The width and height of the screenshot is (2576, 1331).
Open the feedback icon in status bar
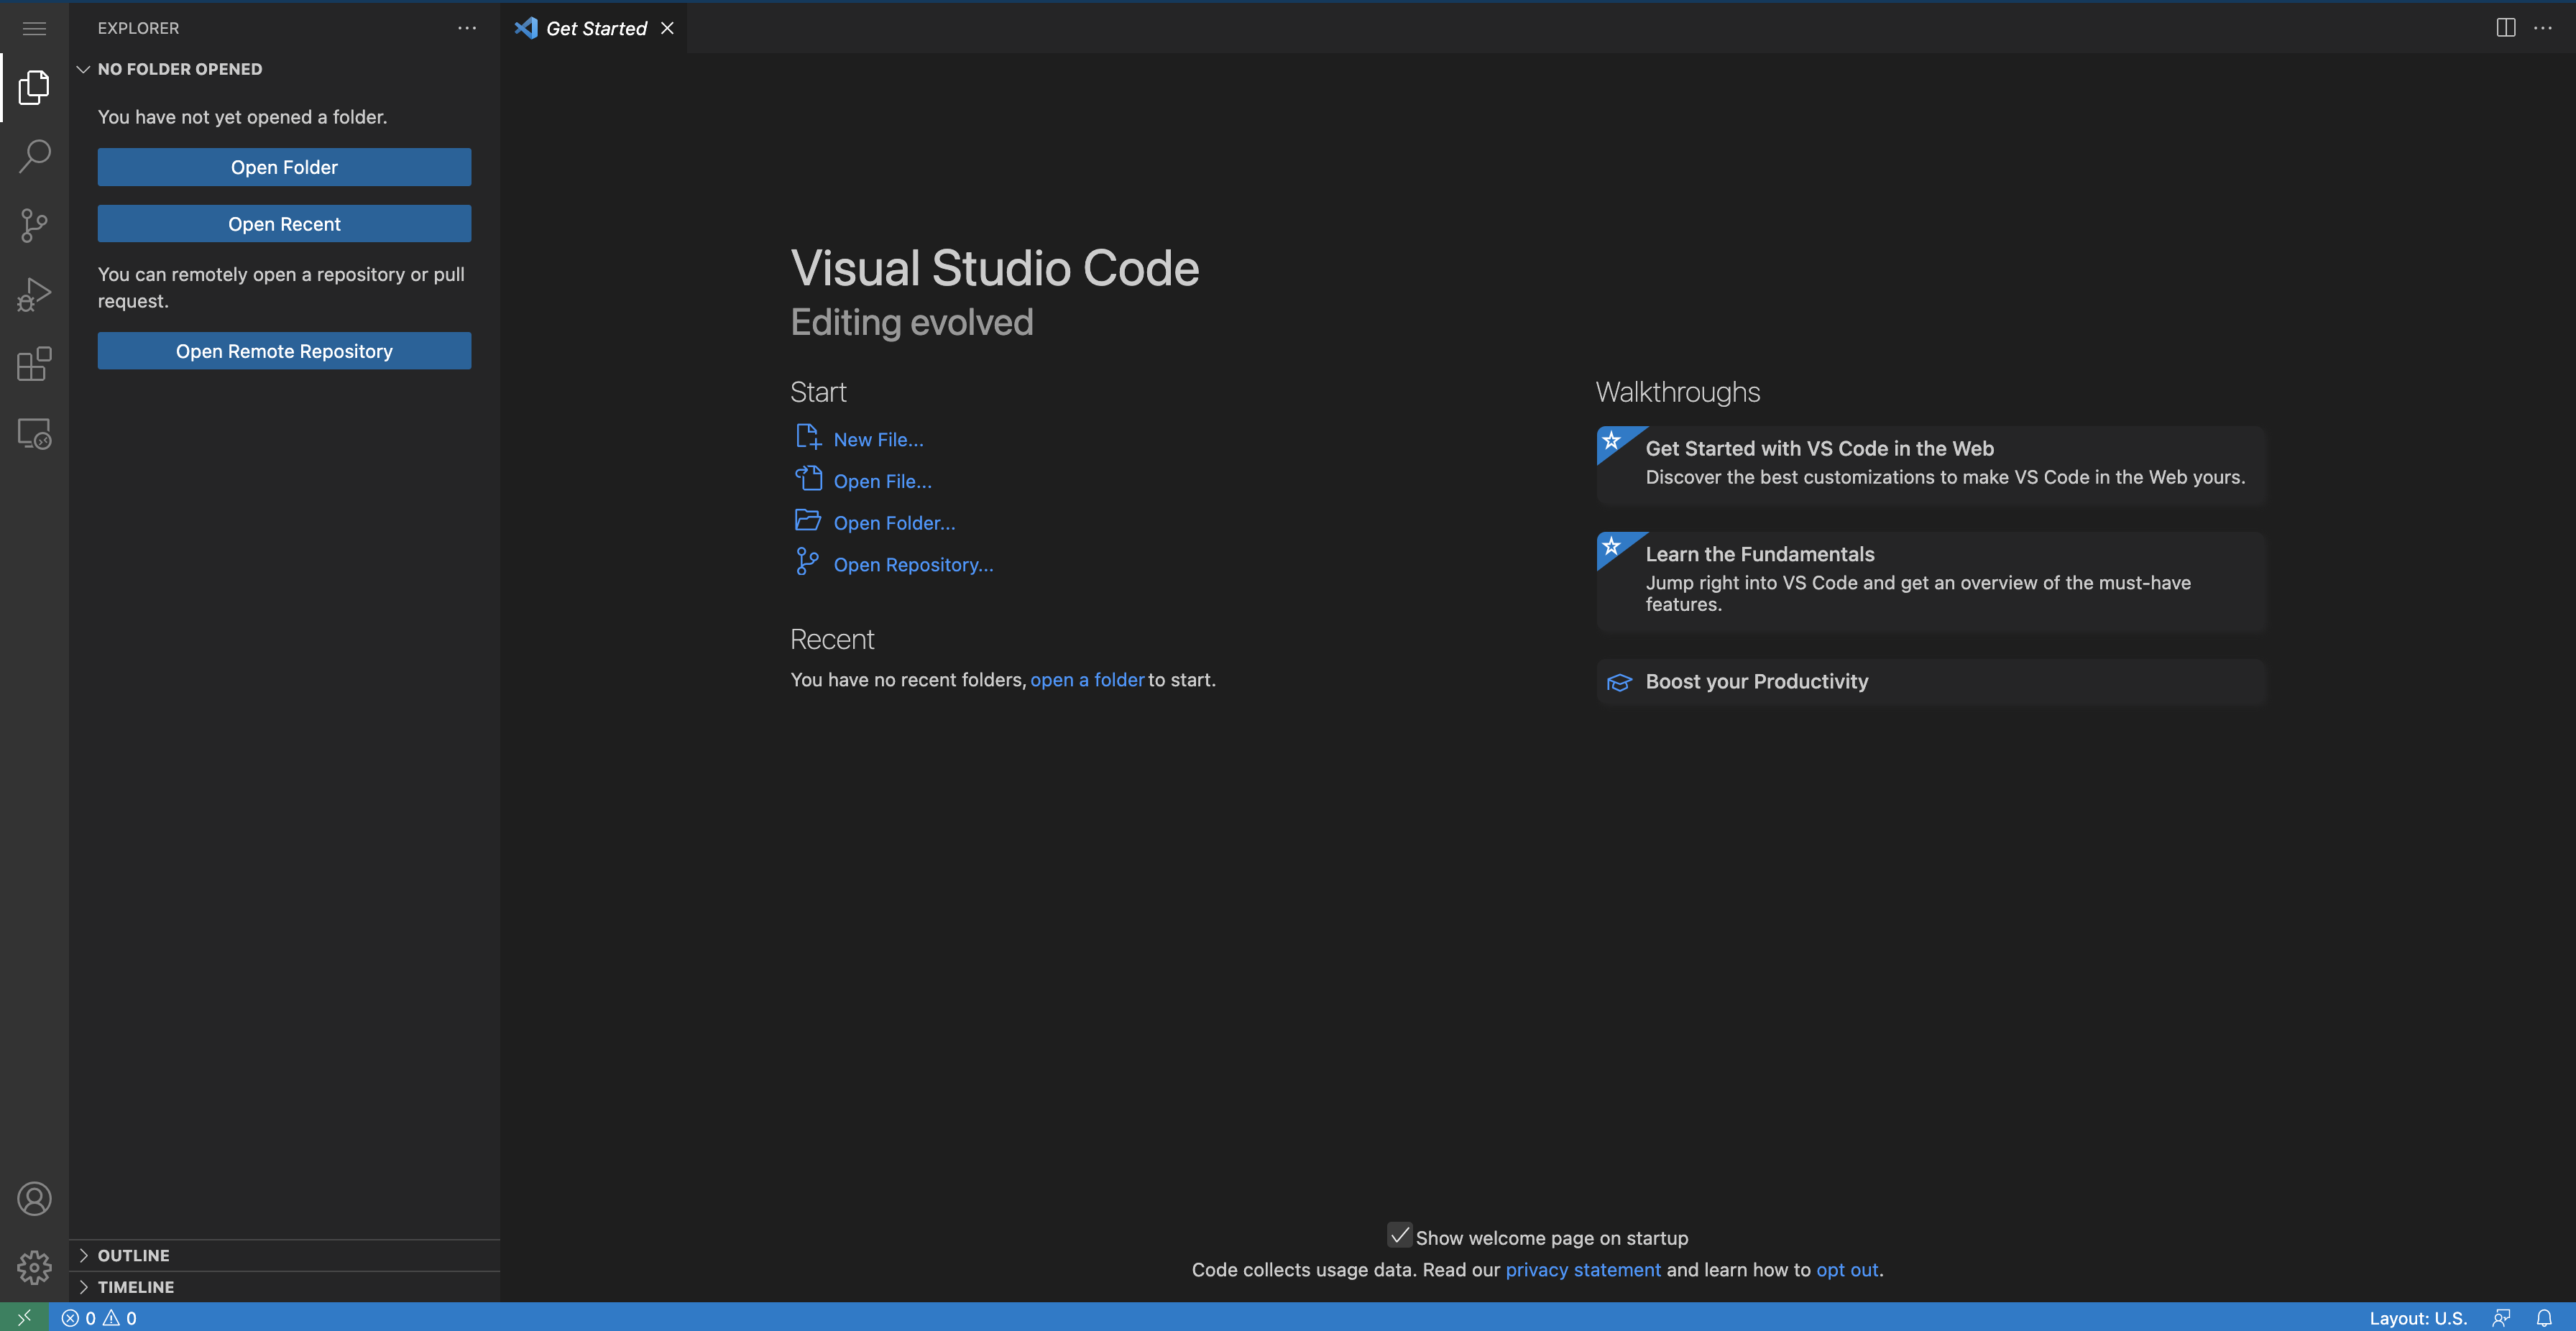coord(2501,1318)
